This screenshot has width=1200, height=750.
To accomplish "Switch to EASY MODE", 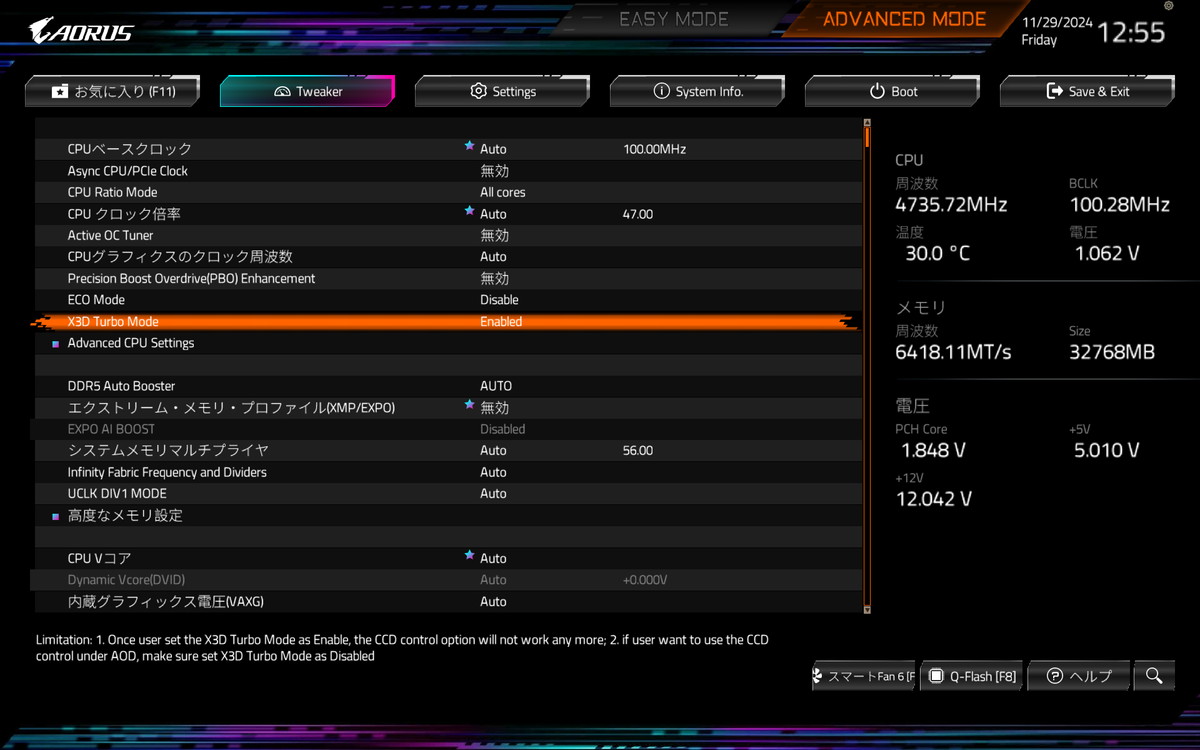I will tap(674, 19).
